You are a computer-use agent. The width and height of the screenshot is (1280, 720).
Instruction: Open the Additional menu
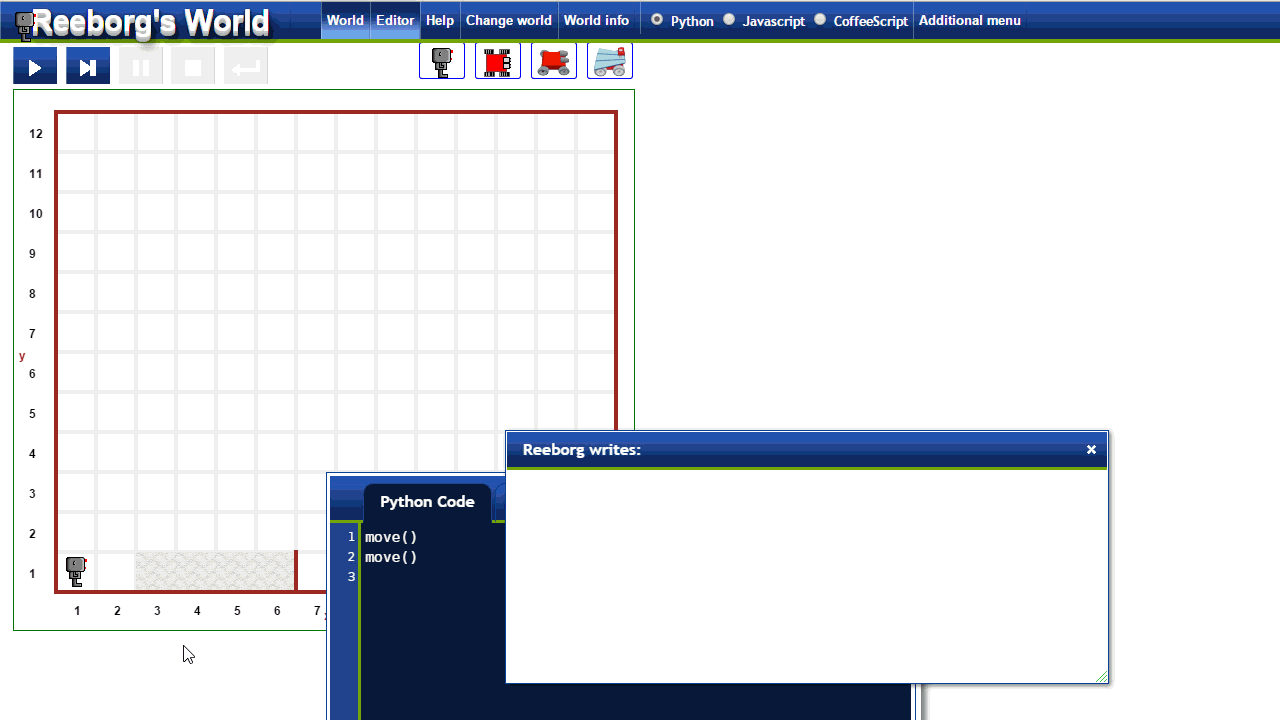pyautogui.click(x=970, y=20)
